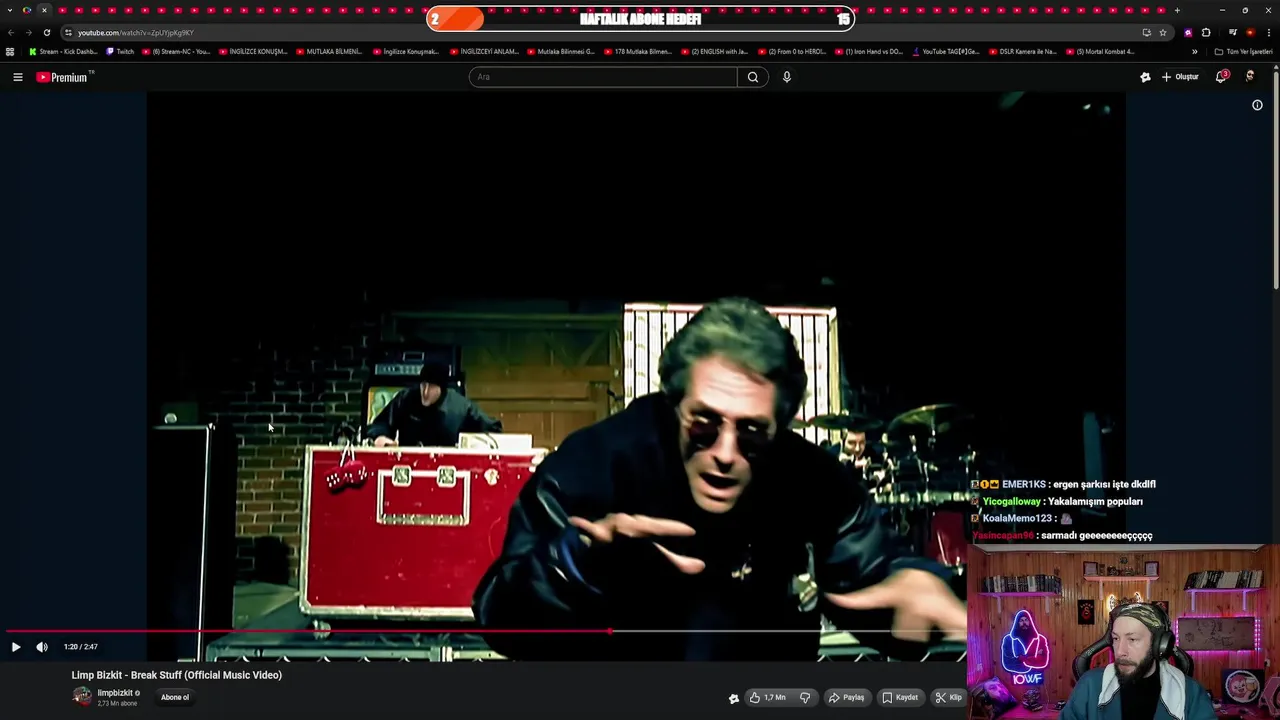Open the browser extensions puzzle icon
The height and width of the screenshot is (720, 1280).
coord(1206,33)
